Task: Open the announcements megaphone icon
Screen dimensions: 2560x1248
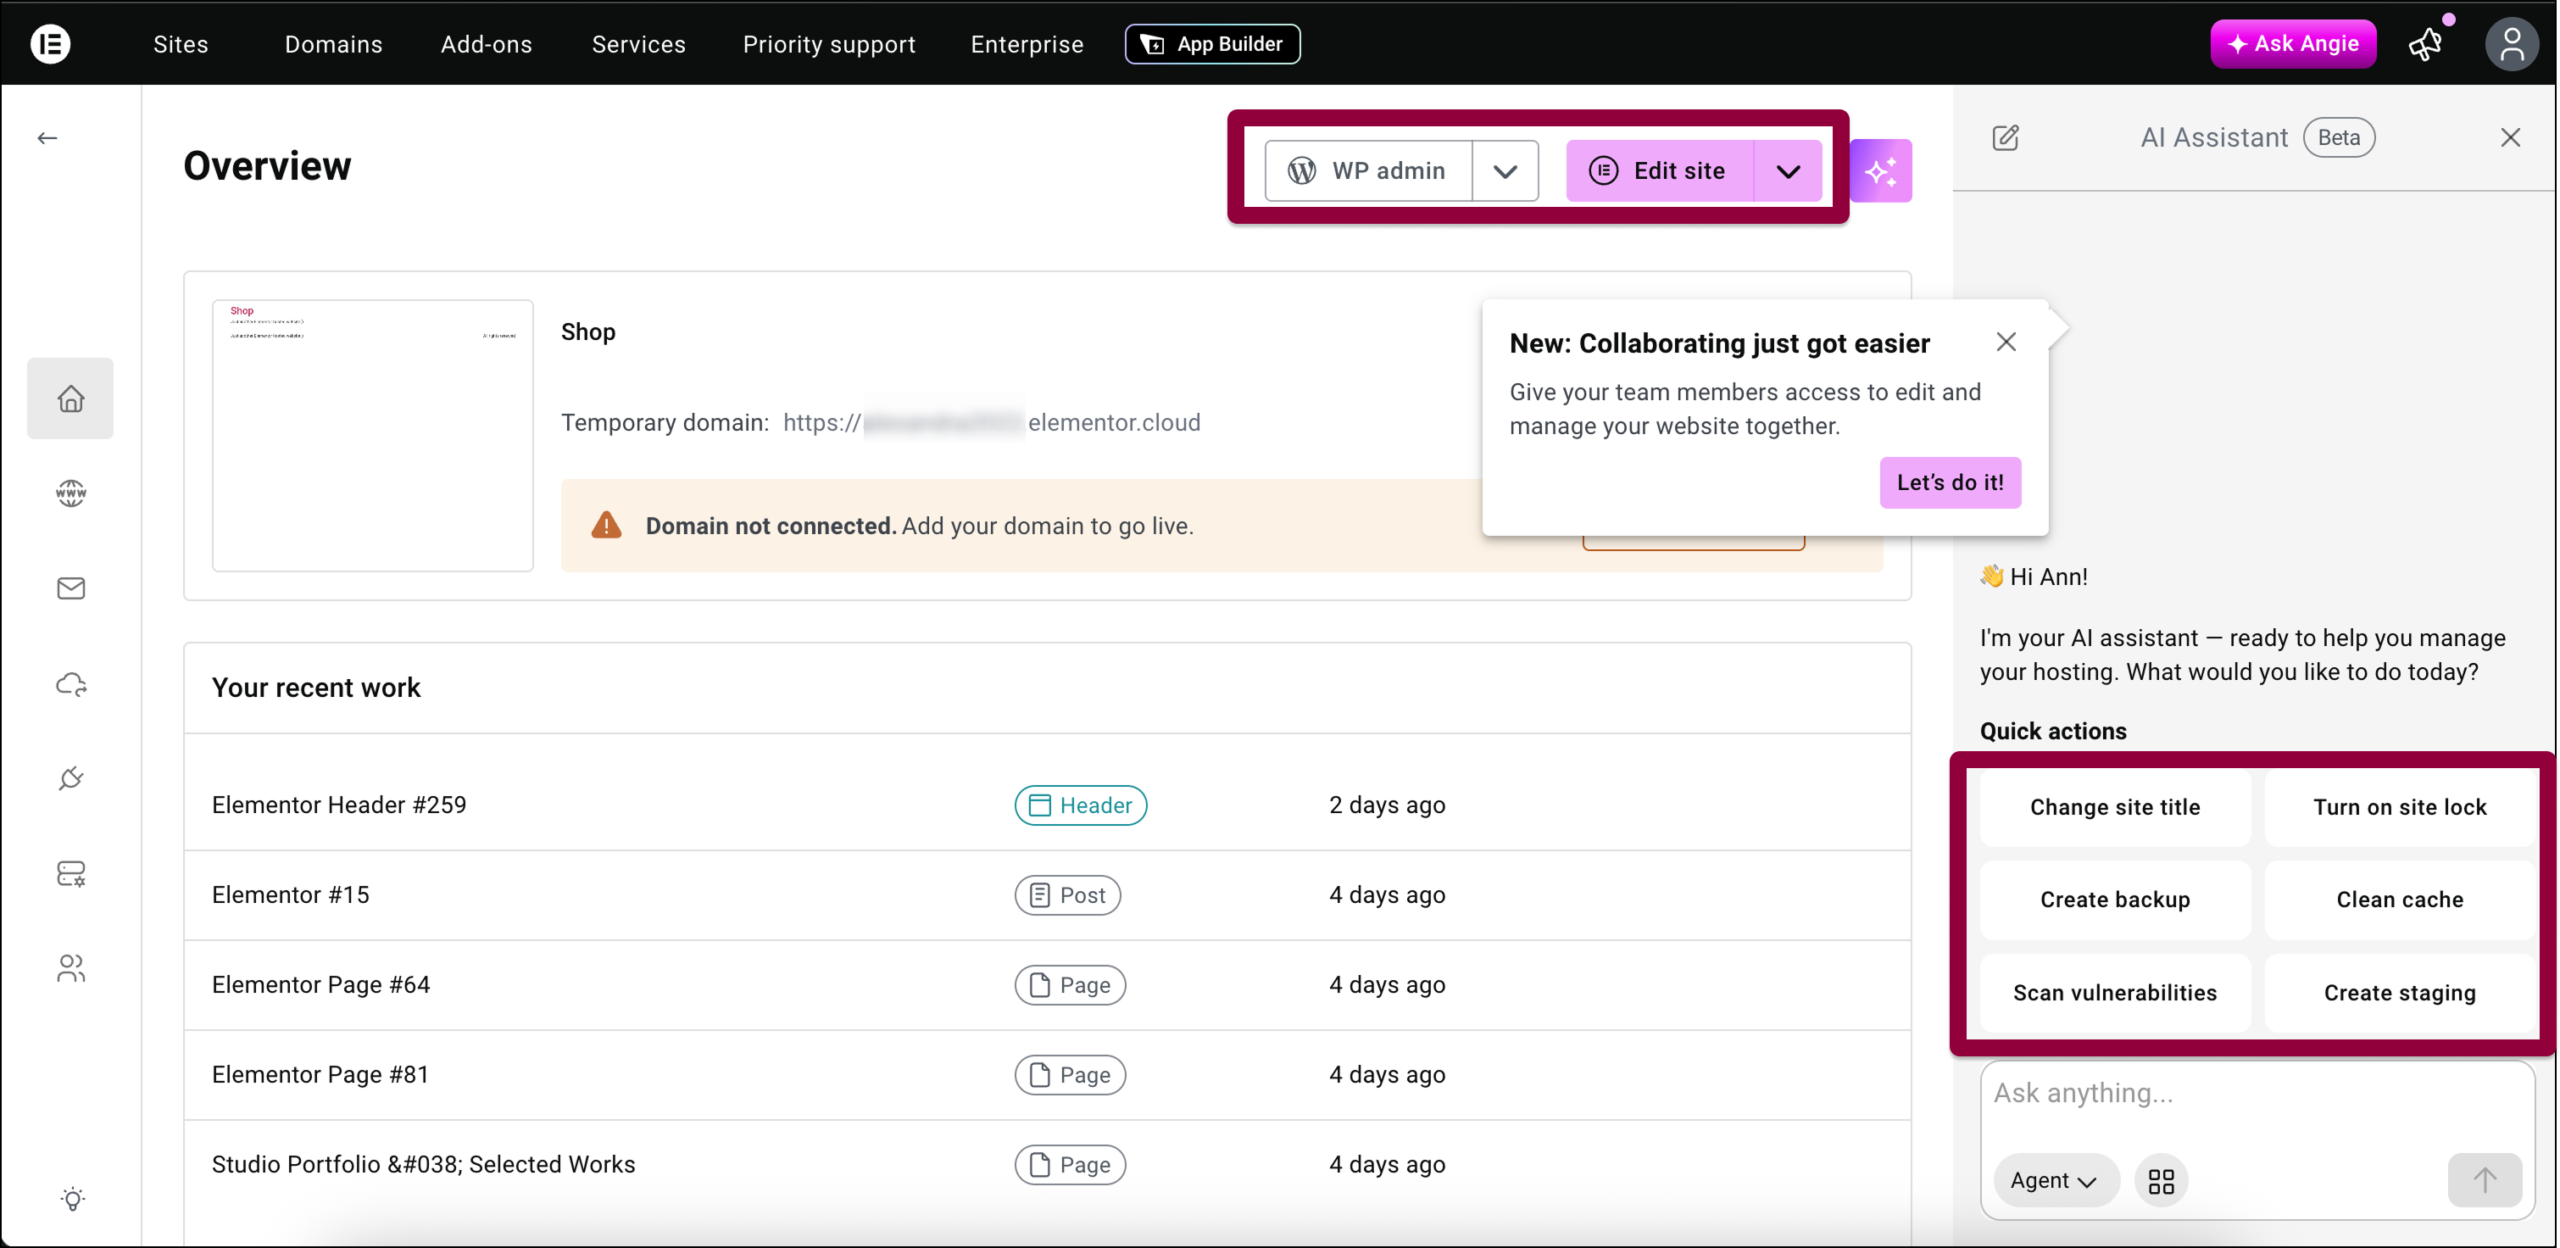Action: (2426, 44)
